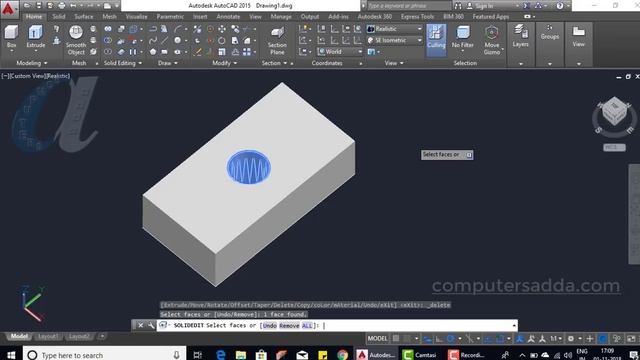Click the Customize wrench icon on command line
This screenshot has width=640, height=360.
coord(151,325)
